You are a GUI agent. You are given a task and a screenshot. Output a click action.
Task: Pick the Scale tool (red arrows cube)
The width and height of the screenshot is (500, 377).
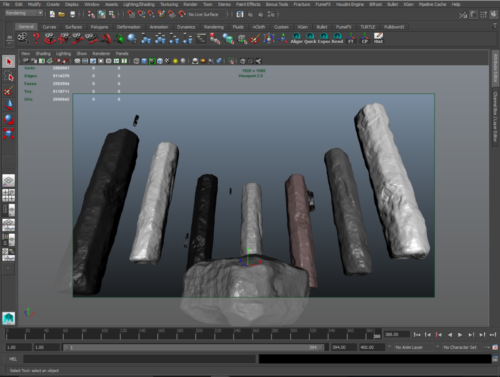click(9, 133)
